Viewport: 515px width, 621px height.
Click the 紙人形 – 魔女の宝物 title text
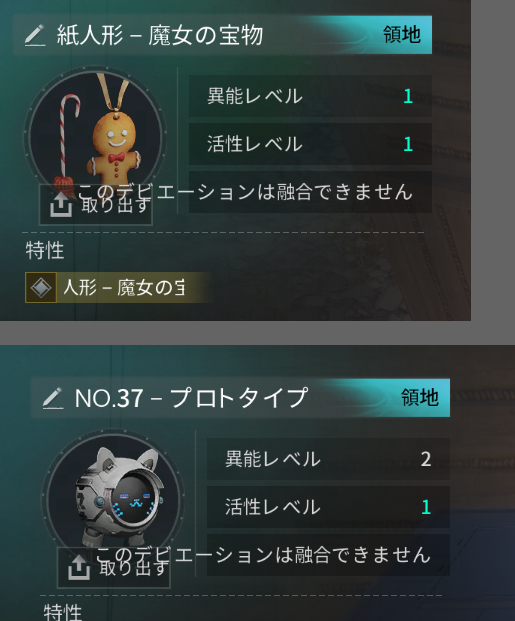tap(160, 35)
